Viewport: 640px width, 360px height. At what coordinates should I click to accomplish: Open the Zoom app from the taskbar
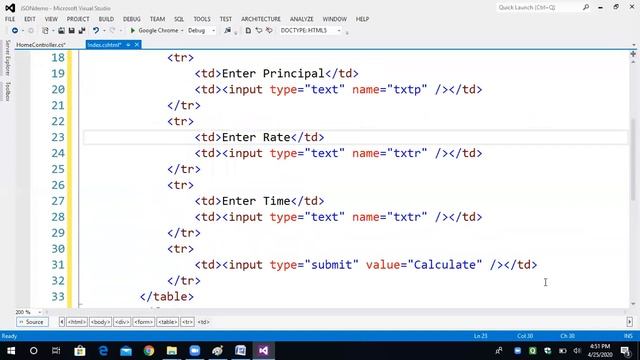[x=195, y=351]
